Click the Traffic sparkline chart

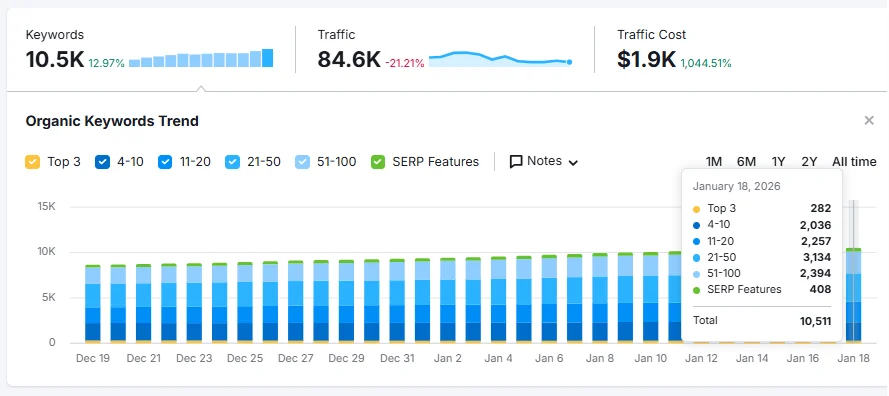(x=500, y=58)
